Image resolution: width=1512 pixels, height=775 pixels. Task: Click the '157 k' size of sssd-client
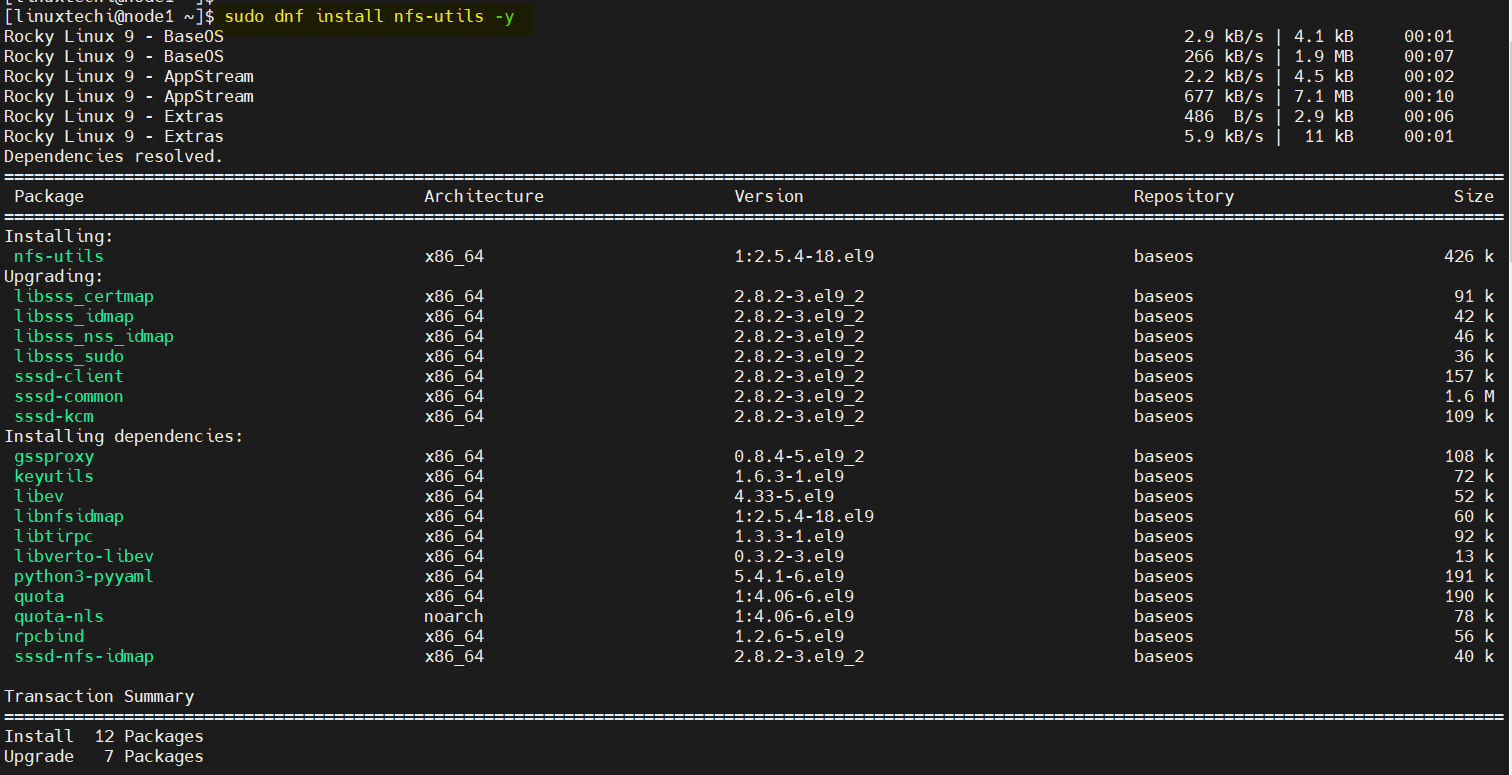tap(1469, 377)
